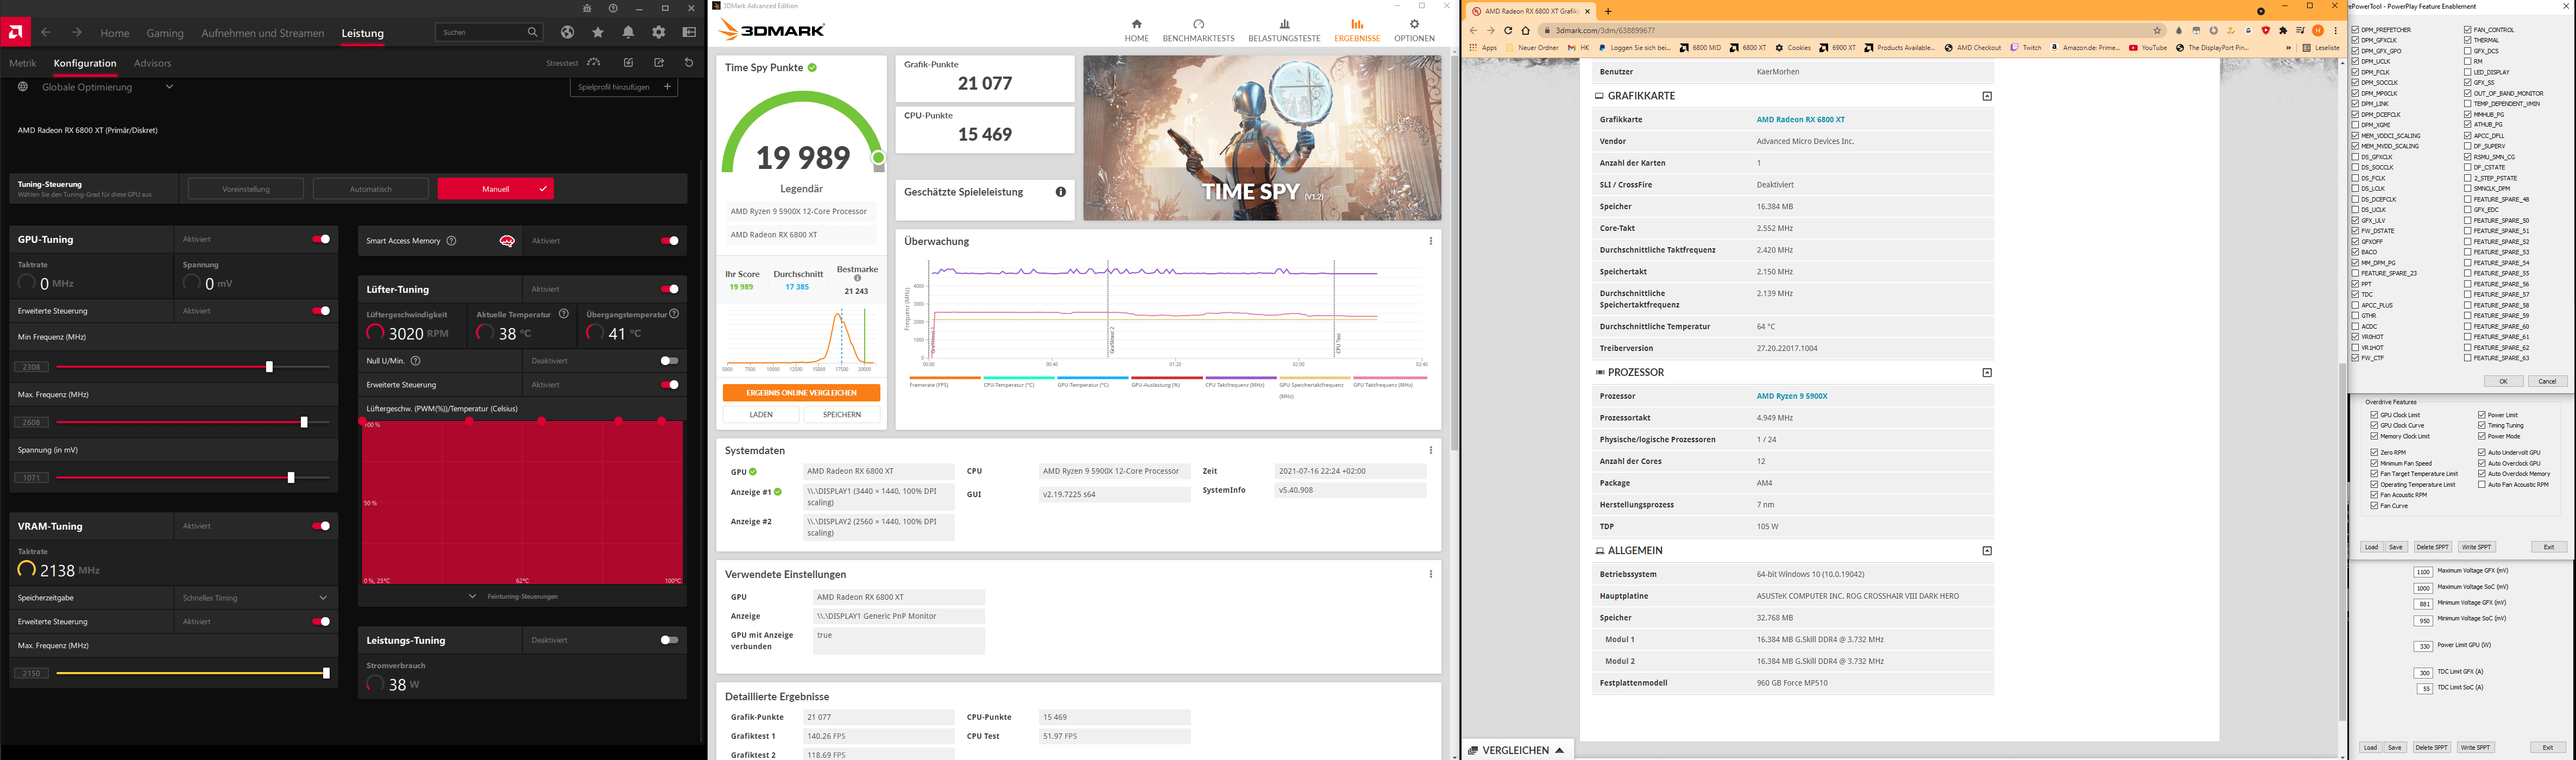This screenshot has width=2576, height=760.
Task: Start the Stresstest gauge icon
Action: pos(594,62)
